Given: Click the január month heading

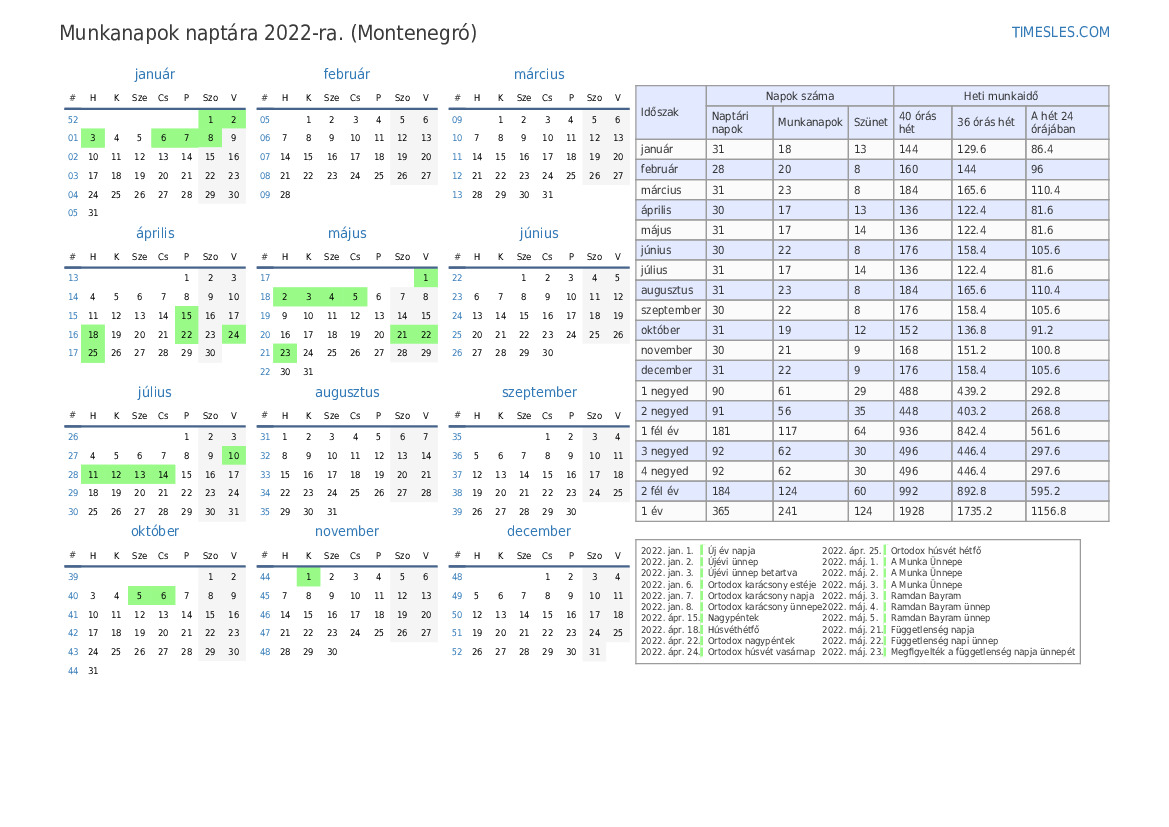Looking at the screenshot, I should point(154,74).
